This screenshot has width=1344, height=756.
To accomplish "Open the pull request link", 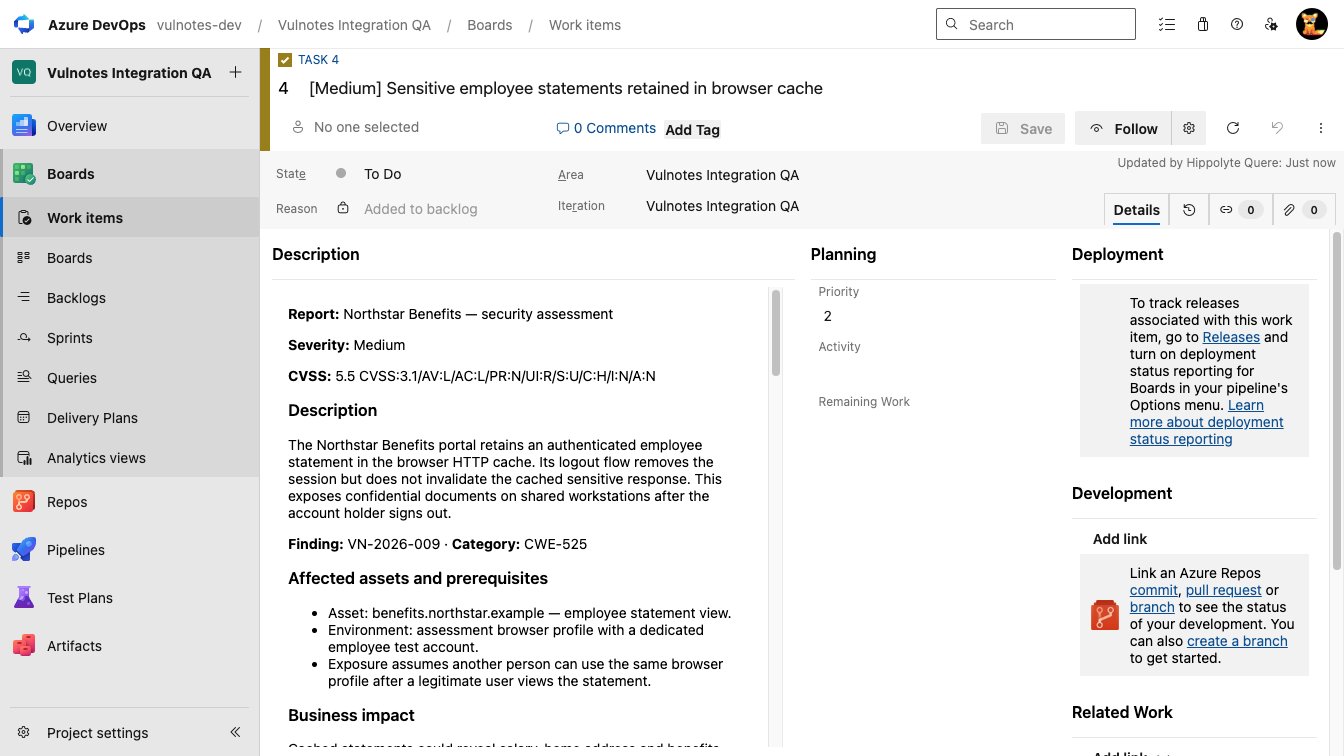I will 1223,590.
